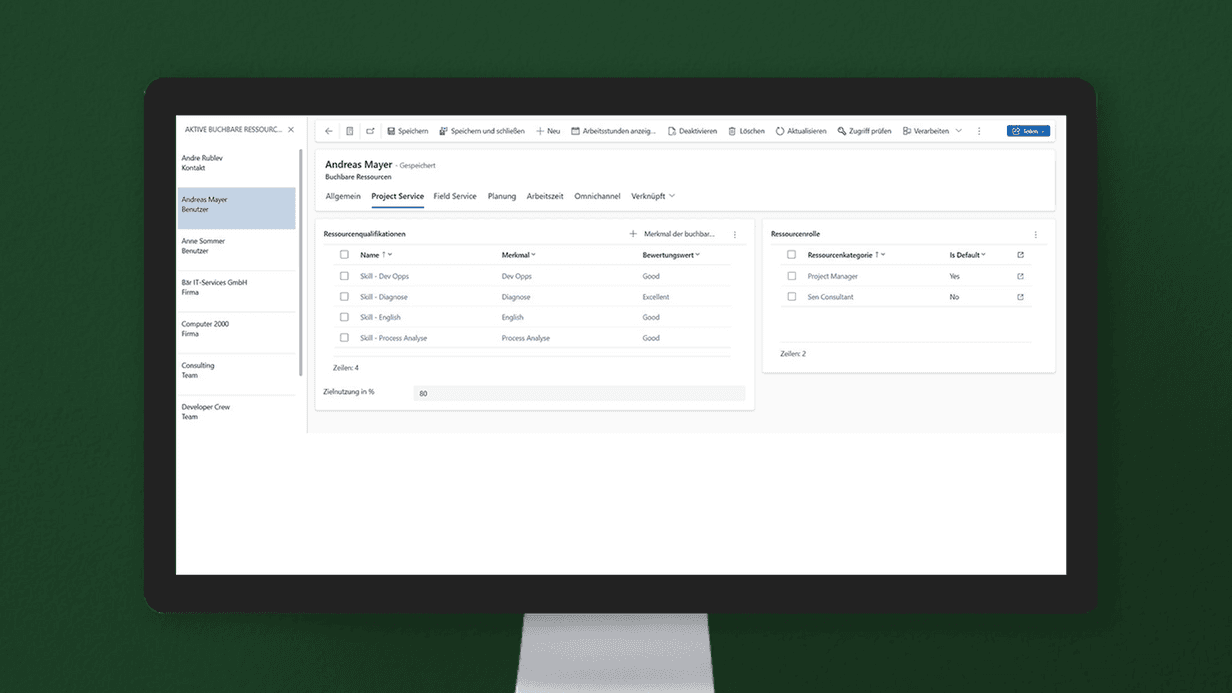
Task: Click the Zugriff prüfen key icon
Action: pos(842,131)
